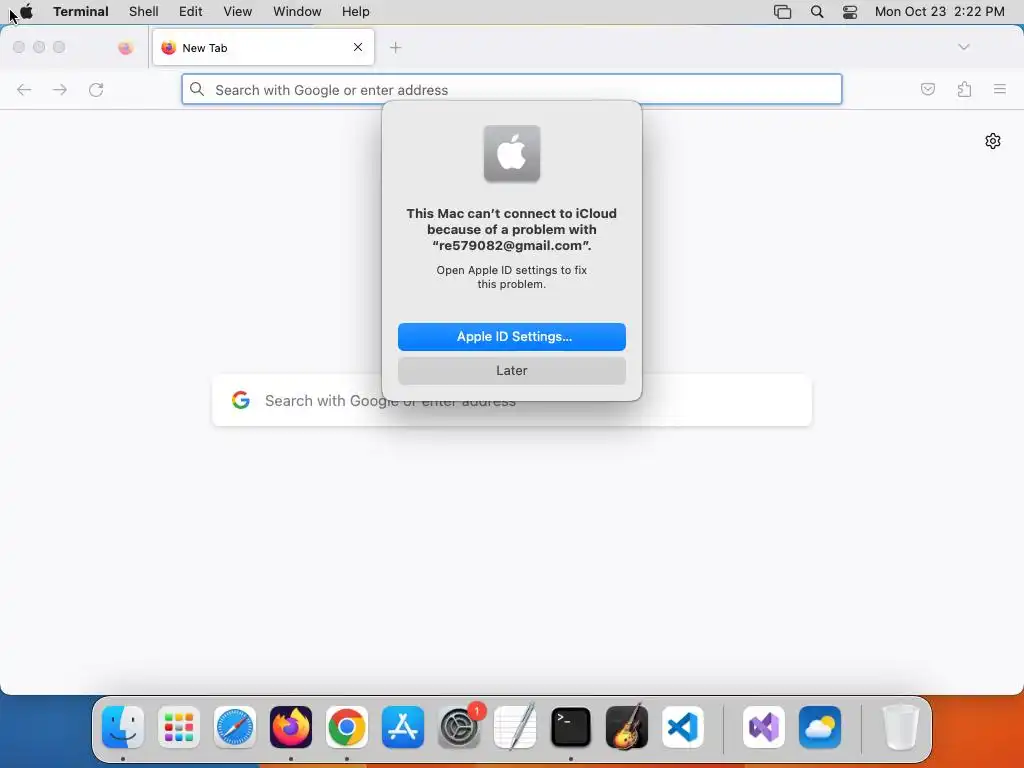Screen dimensions: 1024x768
Task: Click the date and time clock
Action: 940,11
